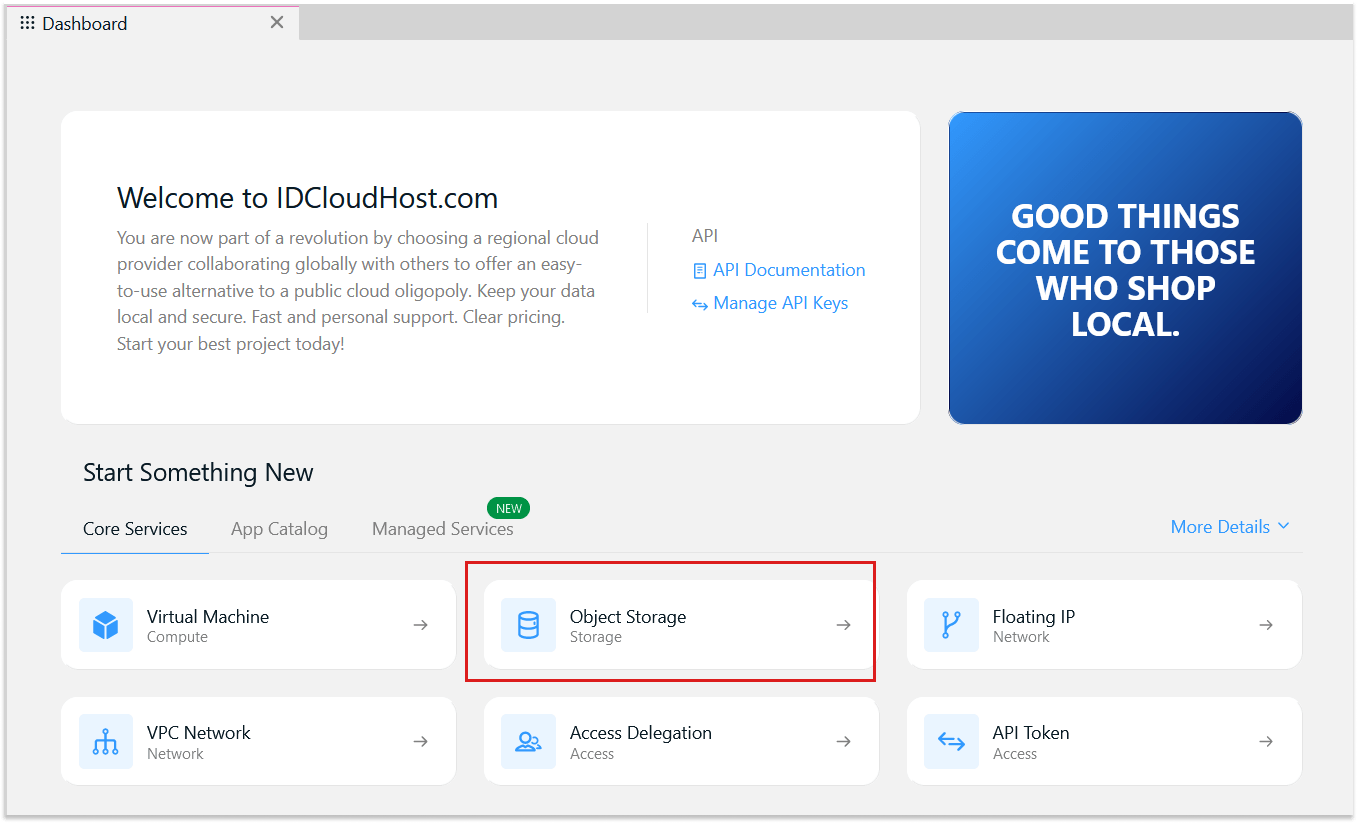Switch to the Managed Services tab

(442, 529)
